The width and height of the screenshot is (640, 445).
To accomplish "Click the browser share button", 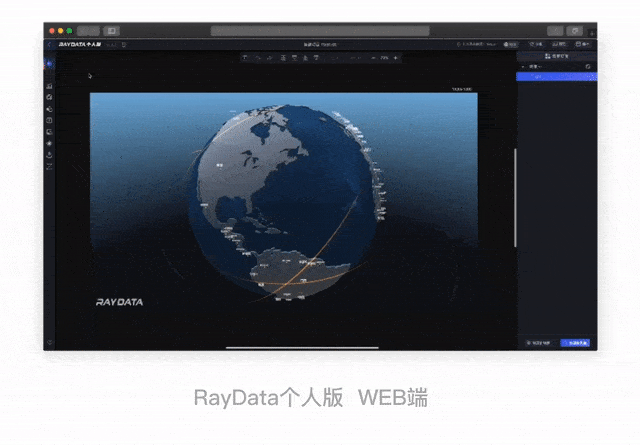I will click(x=555, y=31).
